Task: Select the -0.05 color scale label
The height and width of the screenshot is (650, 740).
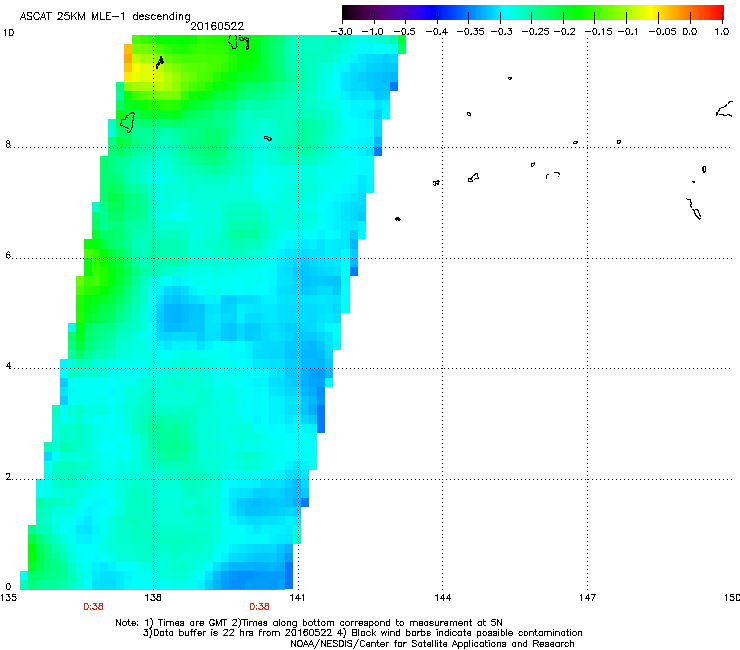Action: click(x=663, y=32)
